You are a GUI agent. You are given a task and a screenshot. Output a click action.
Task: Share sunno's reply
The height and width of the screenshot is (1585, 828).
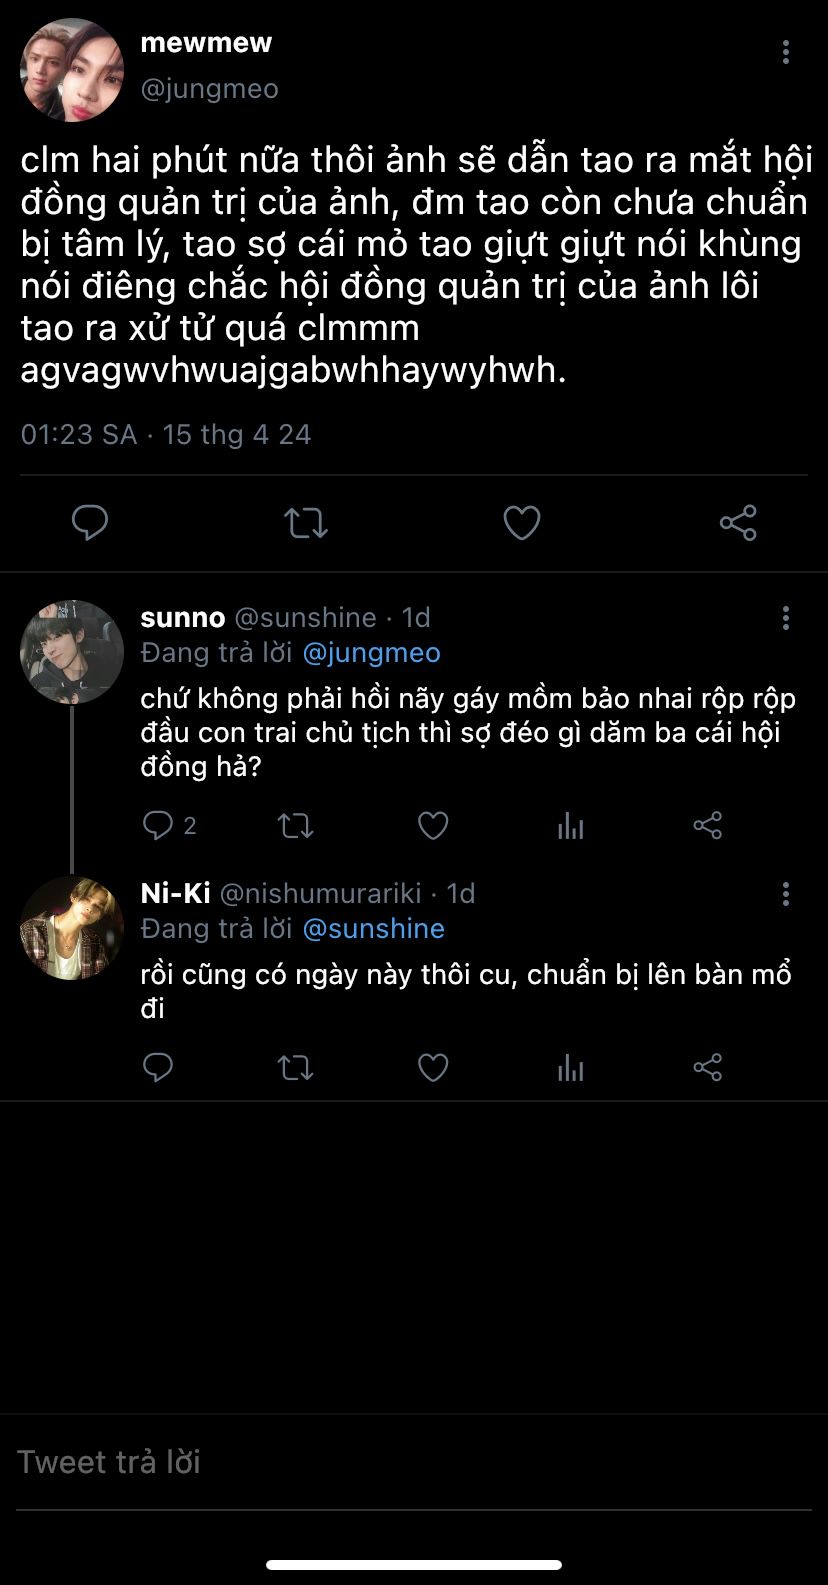click(707, 825)
